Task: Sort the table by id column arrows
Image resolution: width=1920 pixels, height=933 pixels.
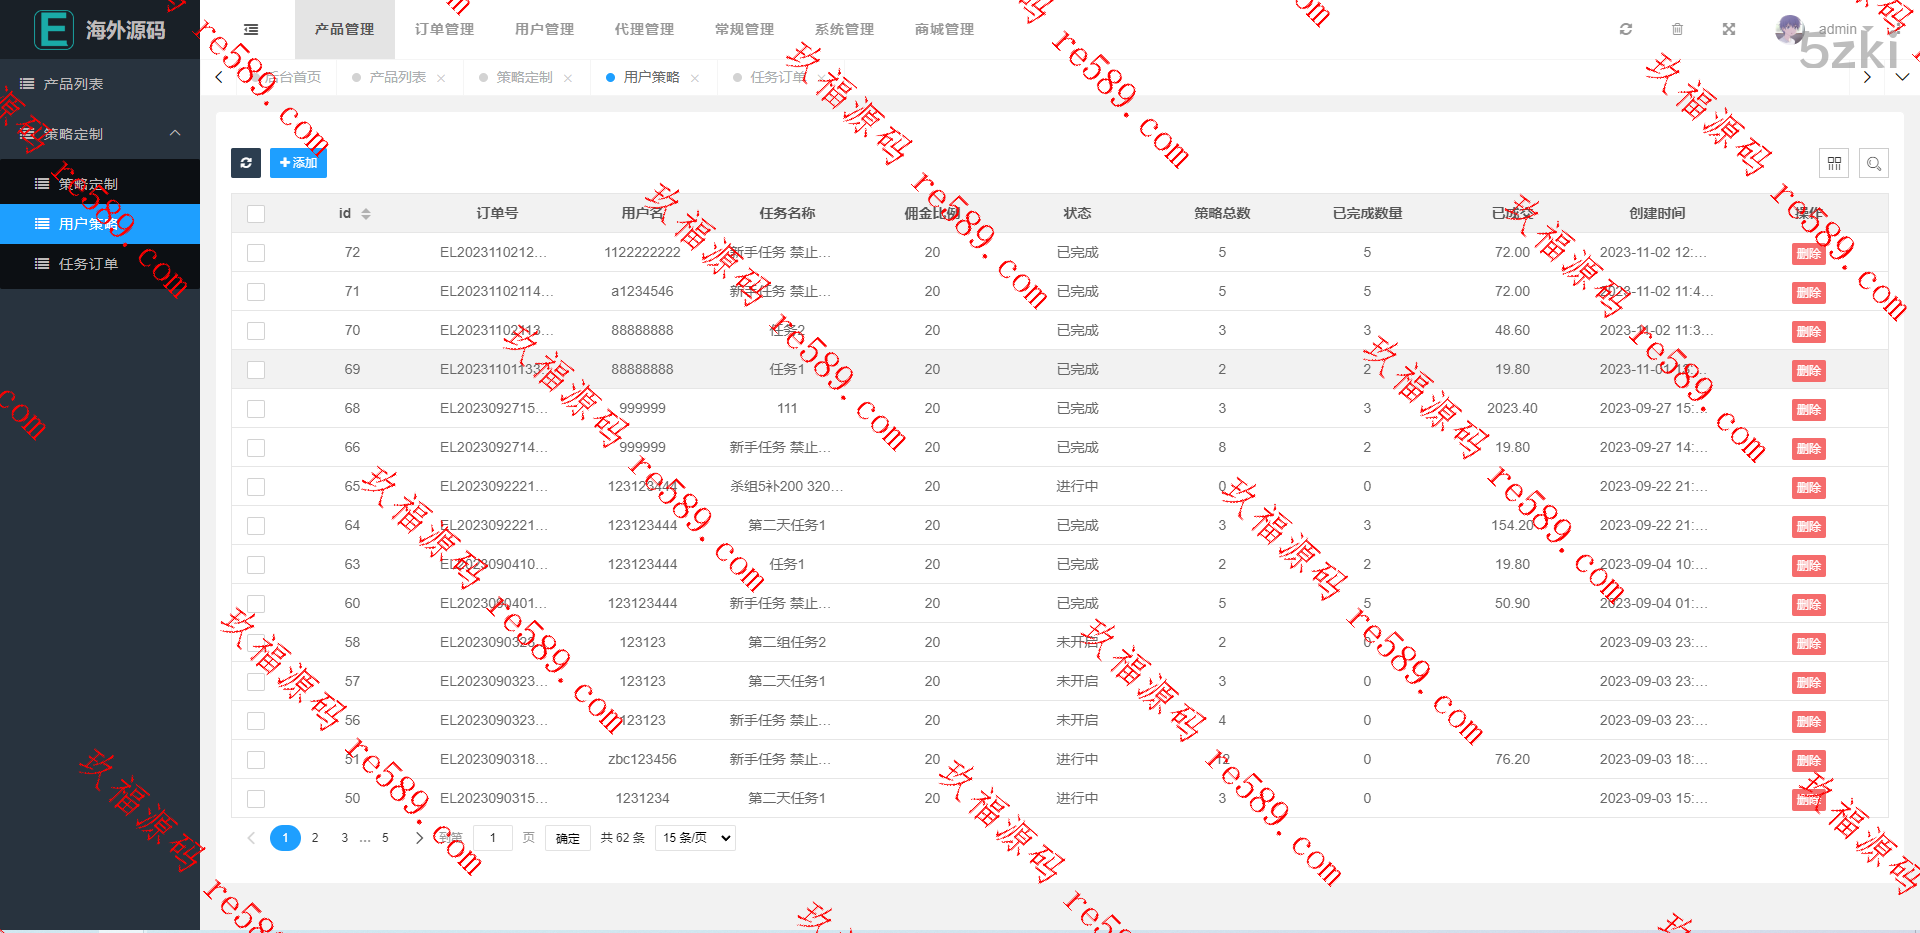Action: [366, 214]
